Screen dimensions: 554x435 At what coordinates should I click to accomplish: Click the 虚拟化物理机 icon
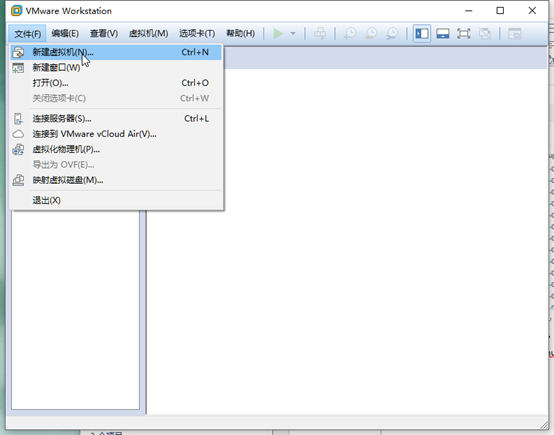(18, 149)
